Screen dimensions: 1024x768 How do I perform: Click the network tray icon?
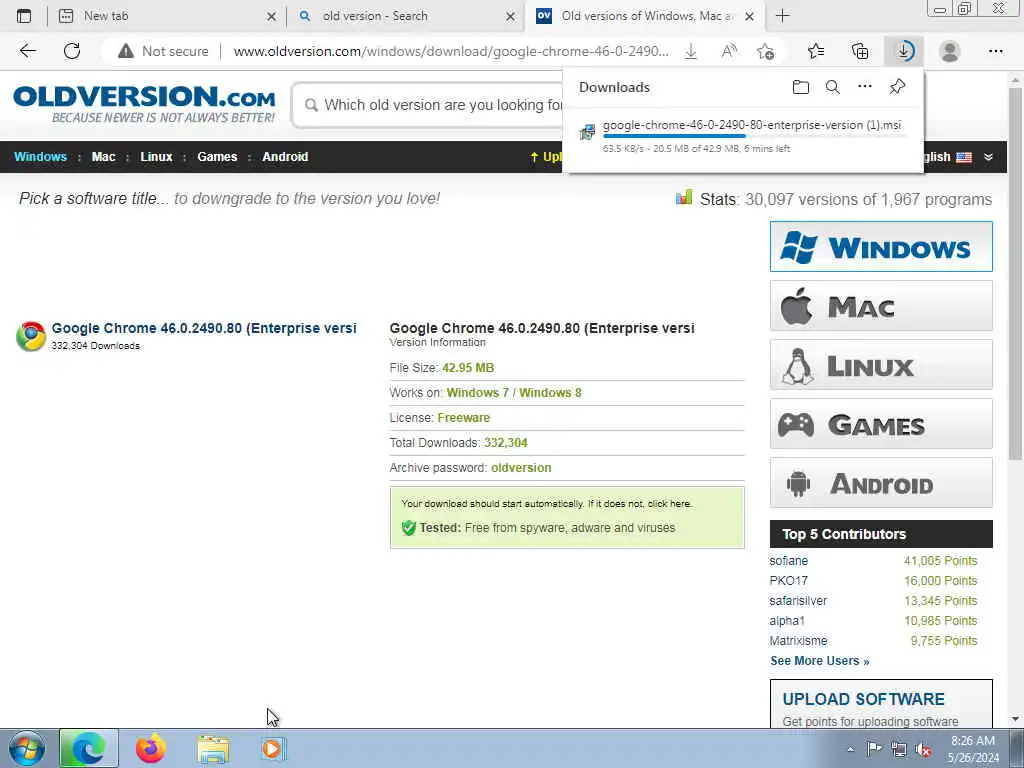tap(899, 749)
